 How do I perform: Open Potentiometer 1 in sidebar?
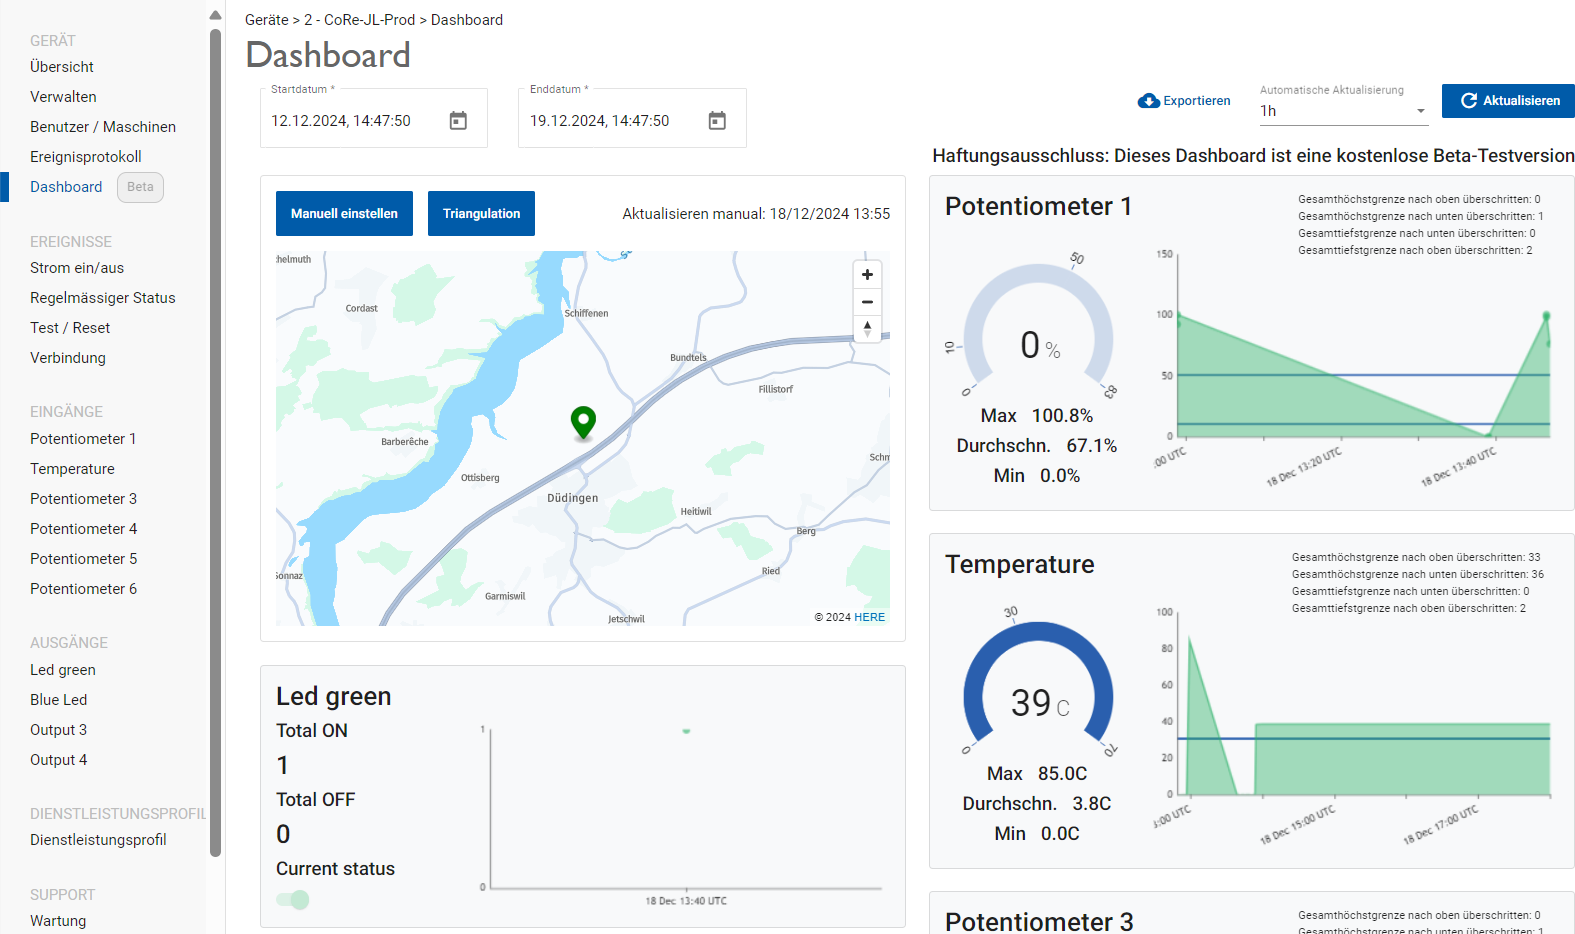pyautogui.click(x=83, y=439)
